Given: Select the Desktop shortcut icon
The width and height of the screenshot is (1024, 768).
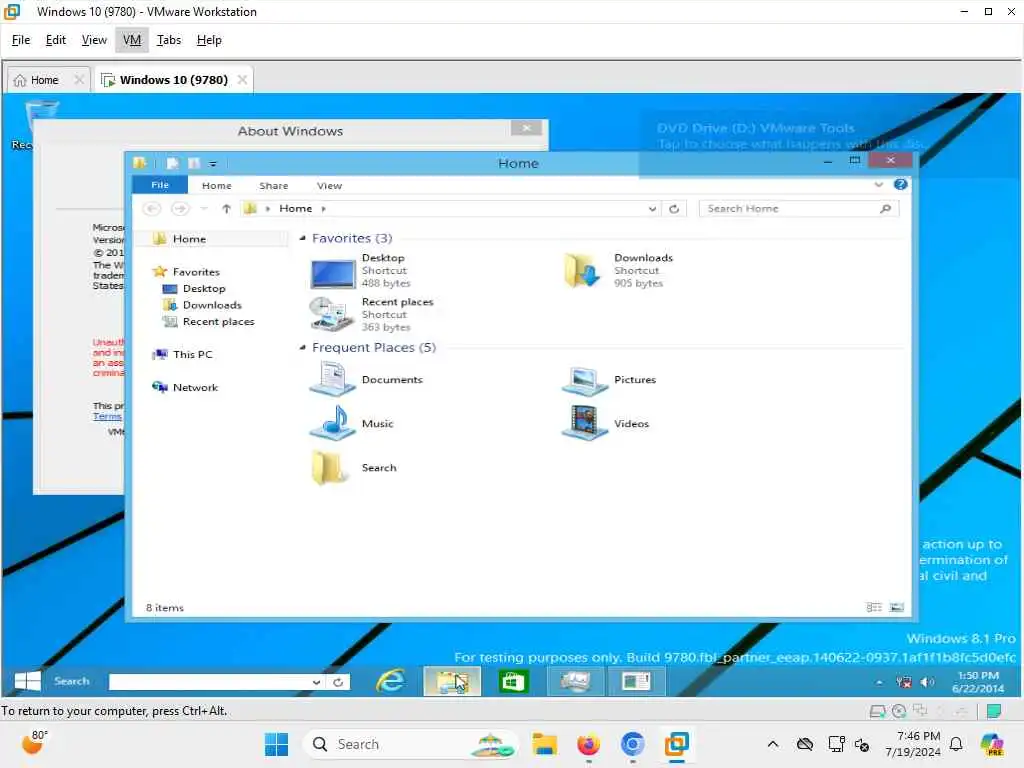Looking at the screenshot, I should click(x=332, y=272).
